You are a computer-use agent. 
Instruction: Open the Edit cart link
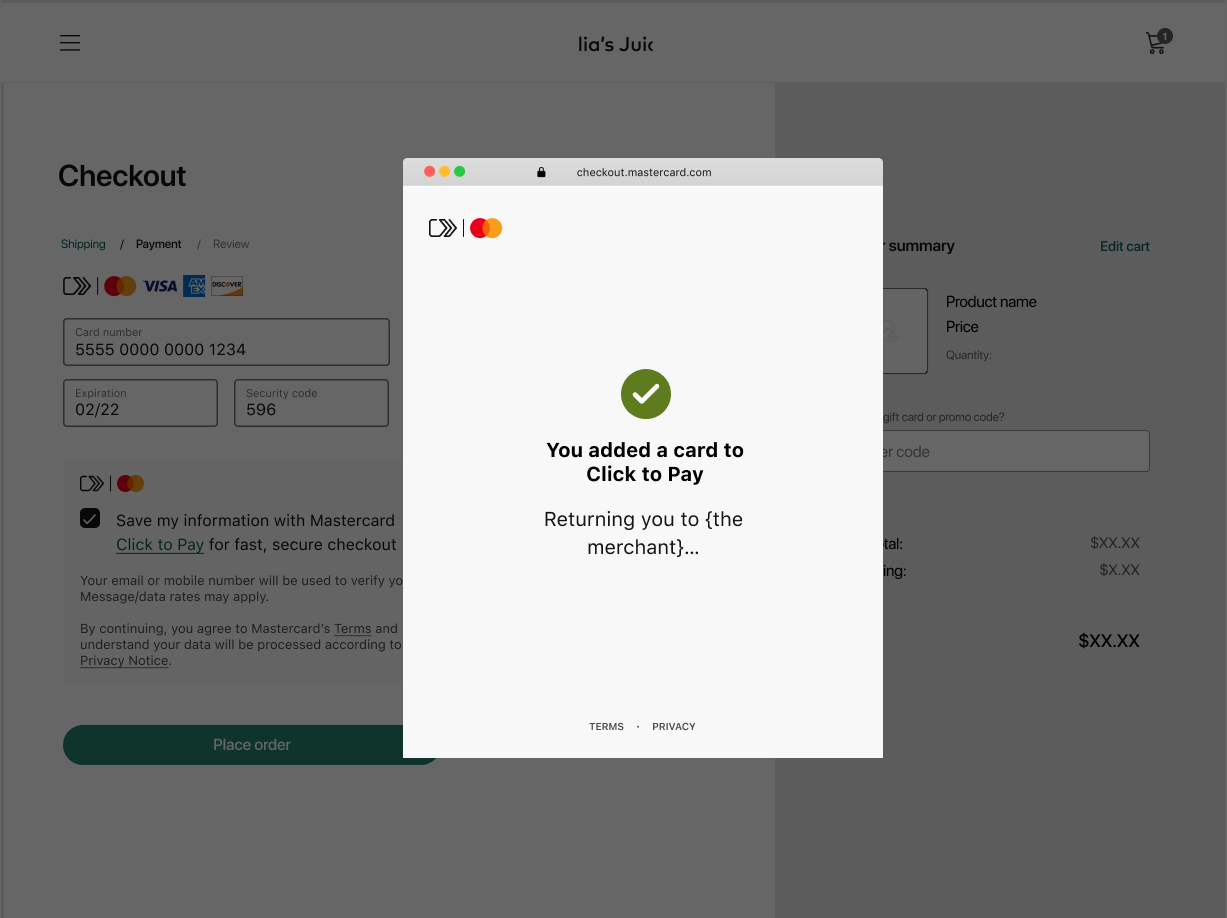(1124, 247)
